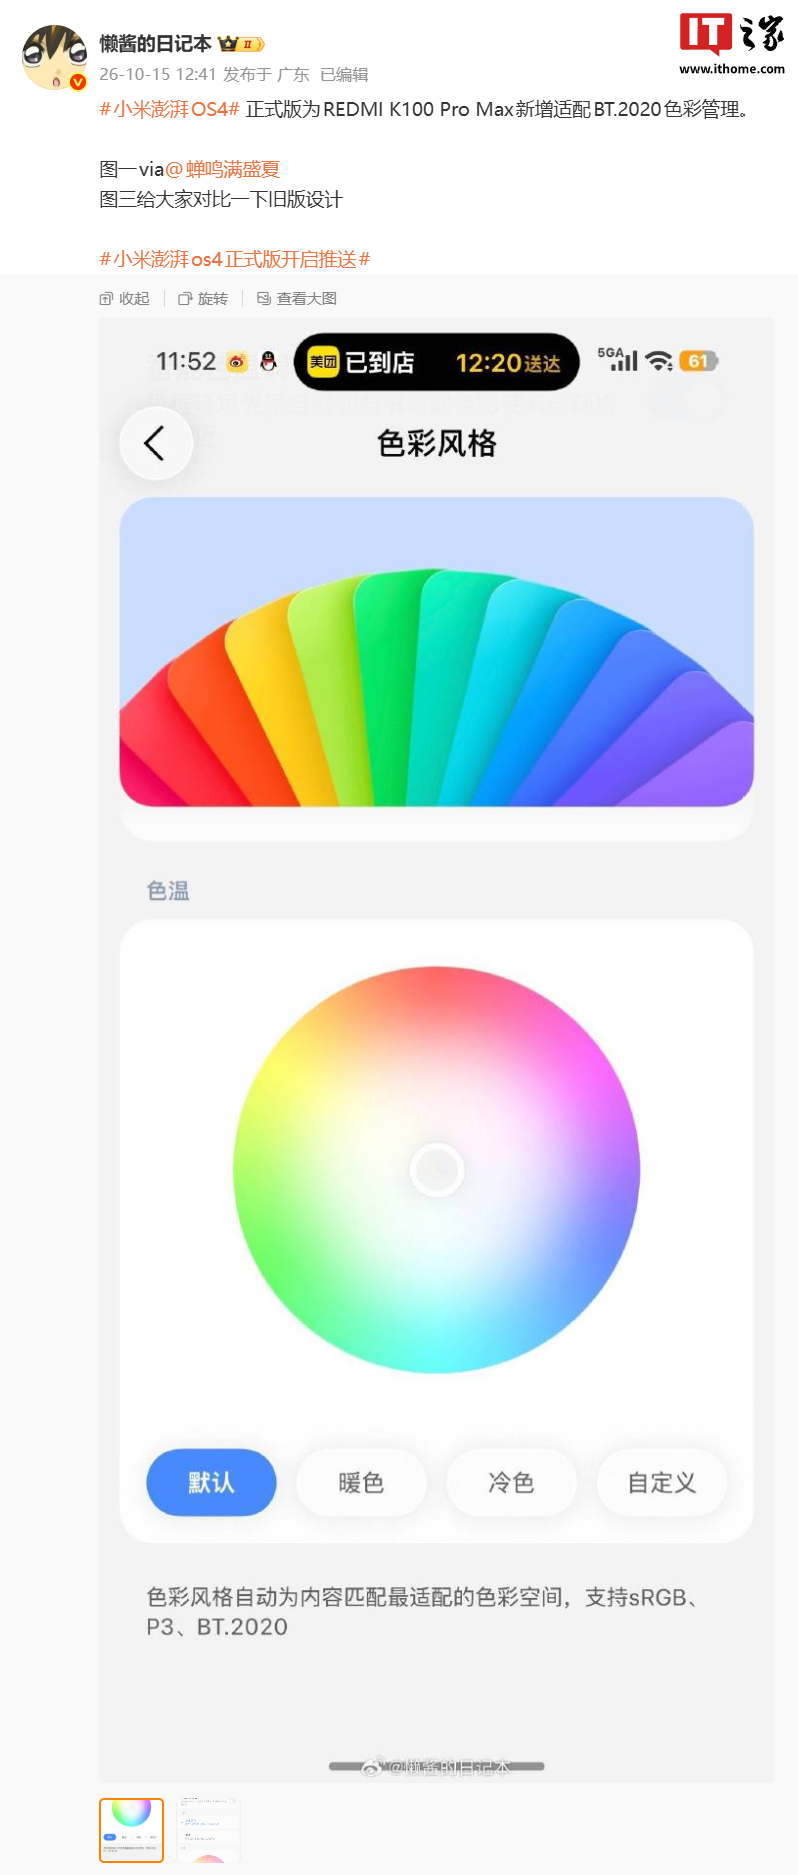Open the #小米澎湃os4正式版开启推送# hashtag
Viewport: 798px width, 1875px height.
235,259
